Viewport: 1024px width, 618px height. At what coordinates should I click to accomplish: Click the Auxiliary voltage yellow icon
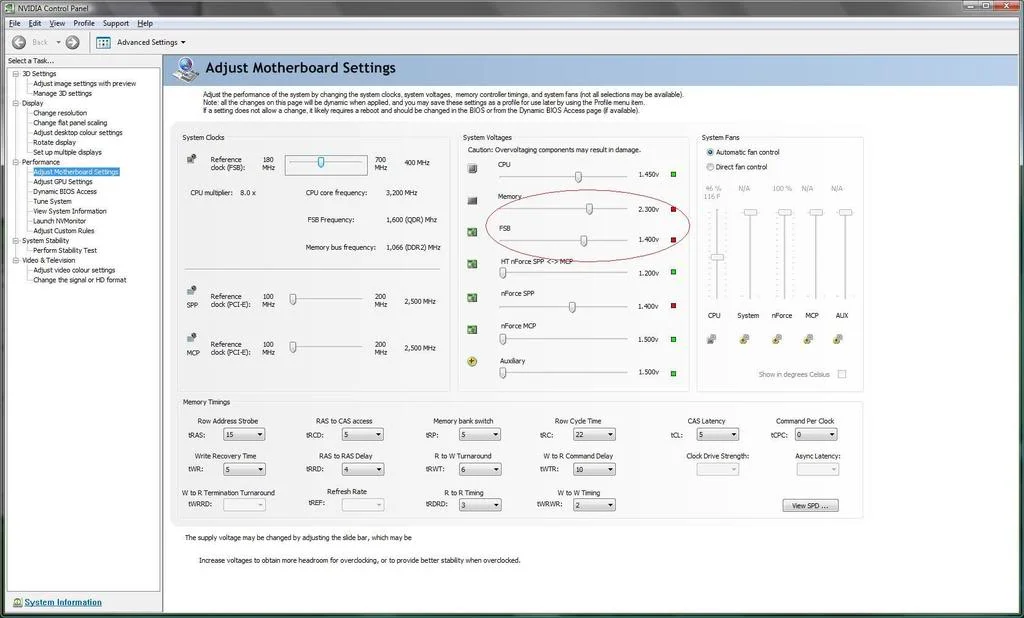pos(472,361)
